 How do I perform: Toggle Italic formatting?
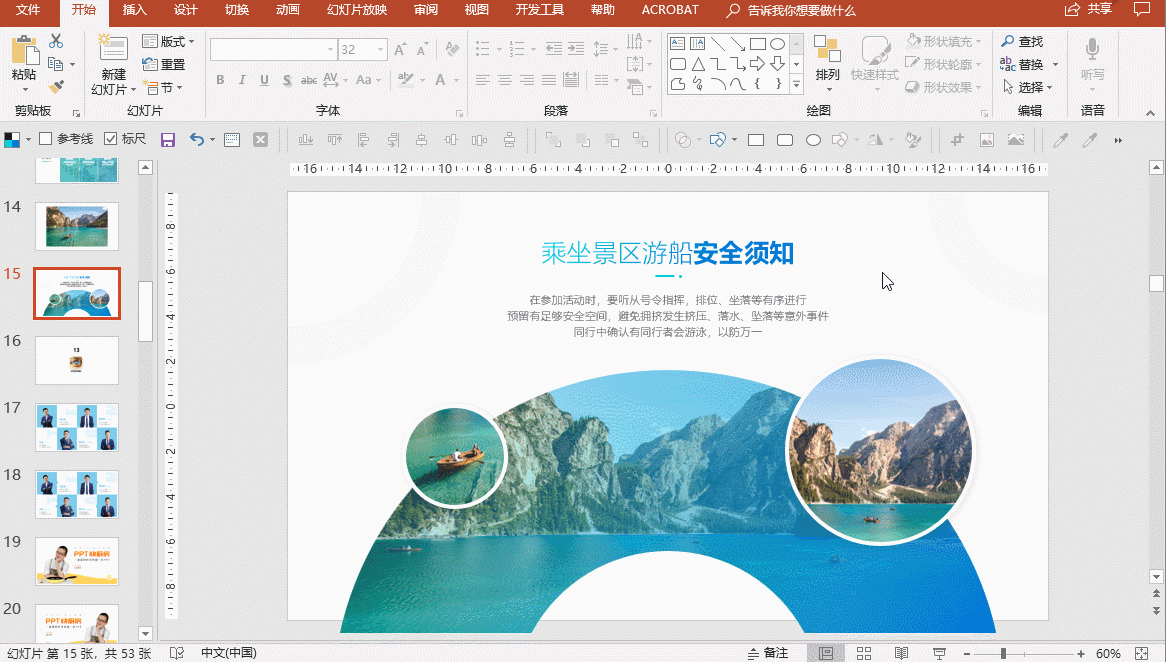tap(242, 80)
